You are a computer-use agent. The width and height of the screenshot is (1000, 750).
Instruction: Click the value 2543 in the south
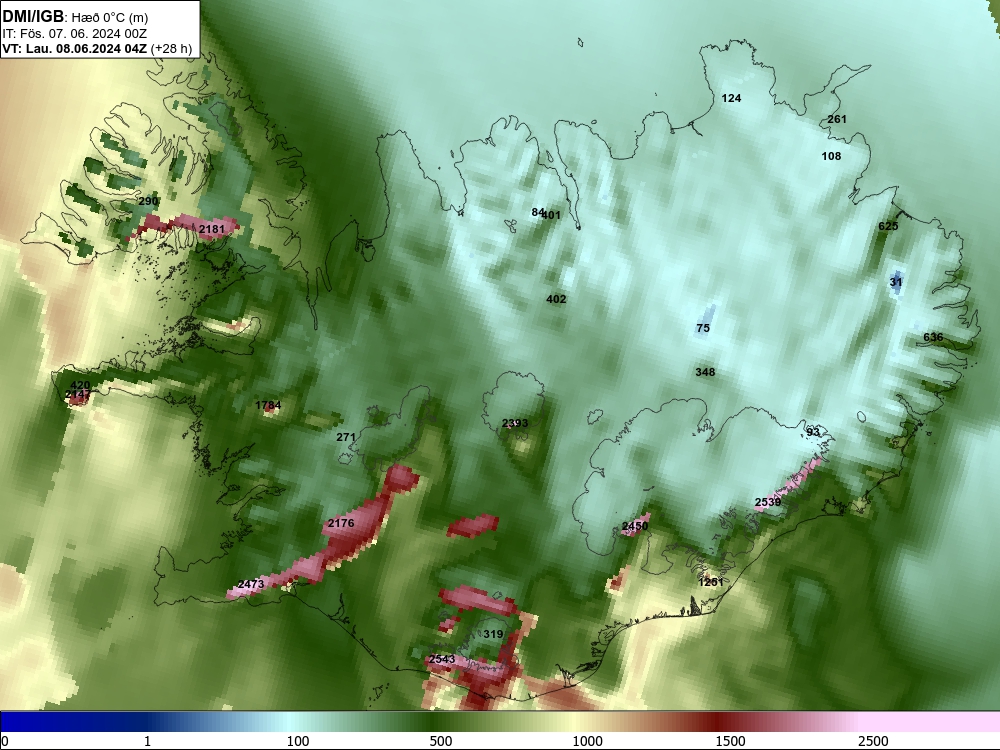442,659
